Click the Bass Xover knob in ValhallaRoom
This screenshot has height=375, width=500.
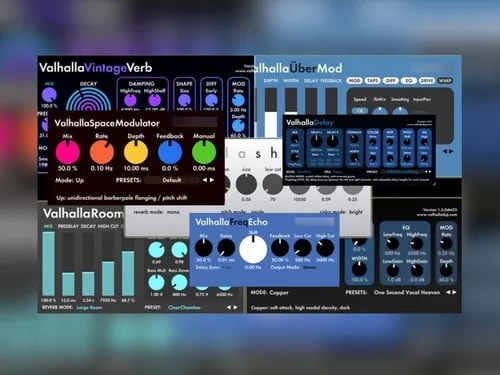(179, 283)
